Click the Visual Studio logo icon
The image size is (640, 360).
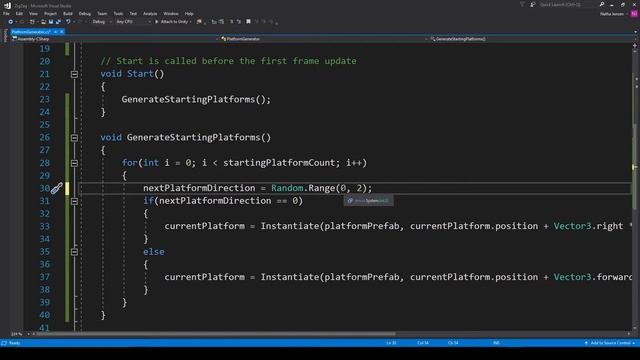[7, 5]
